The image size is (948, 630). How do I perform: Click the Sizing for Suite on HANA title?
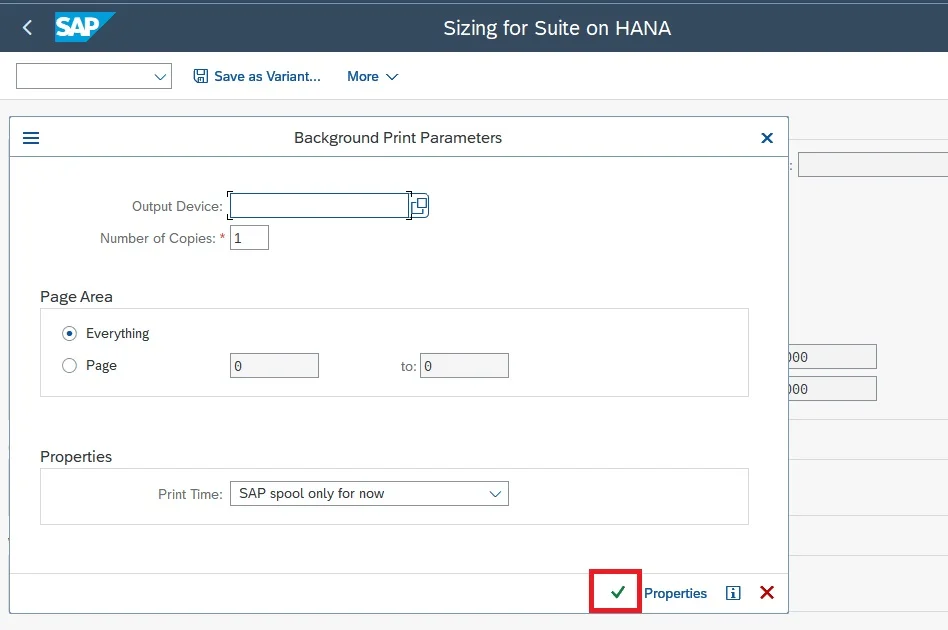(x=557, y=28)
